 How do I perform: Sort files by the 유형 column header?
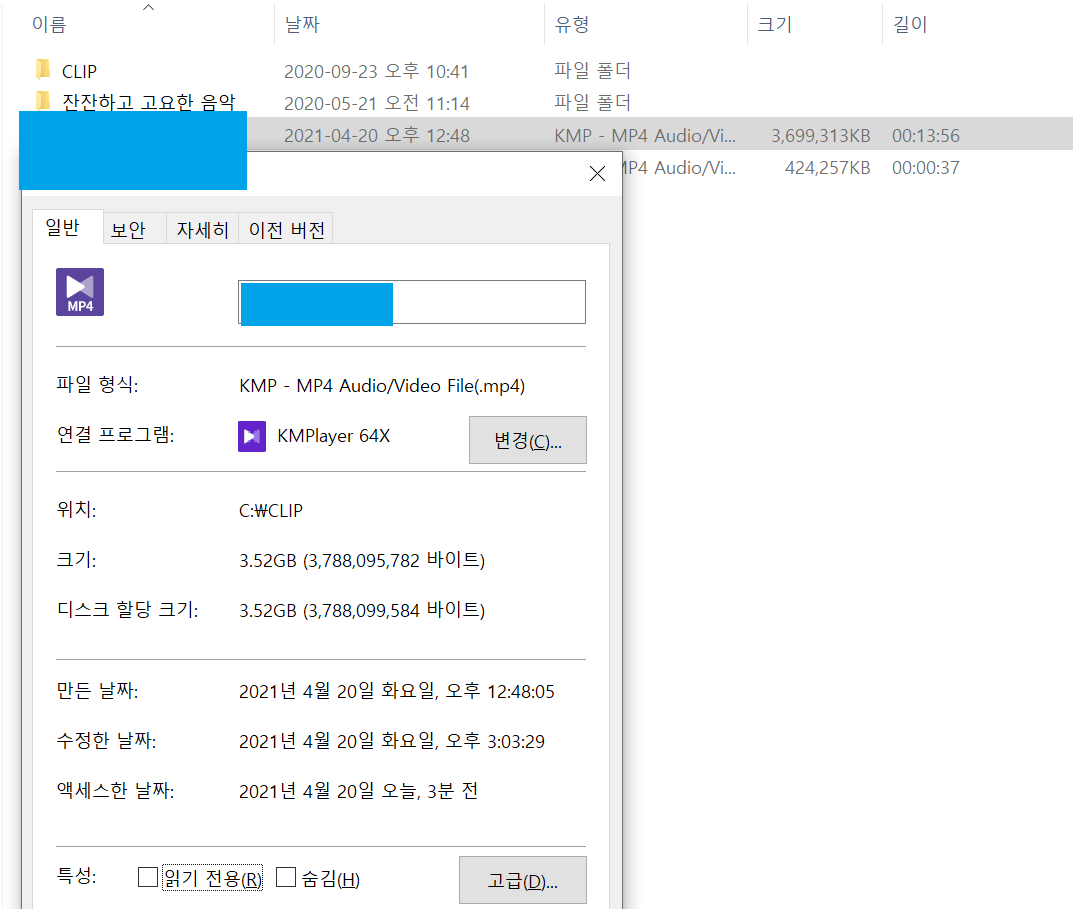572,25
